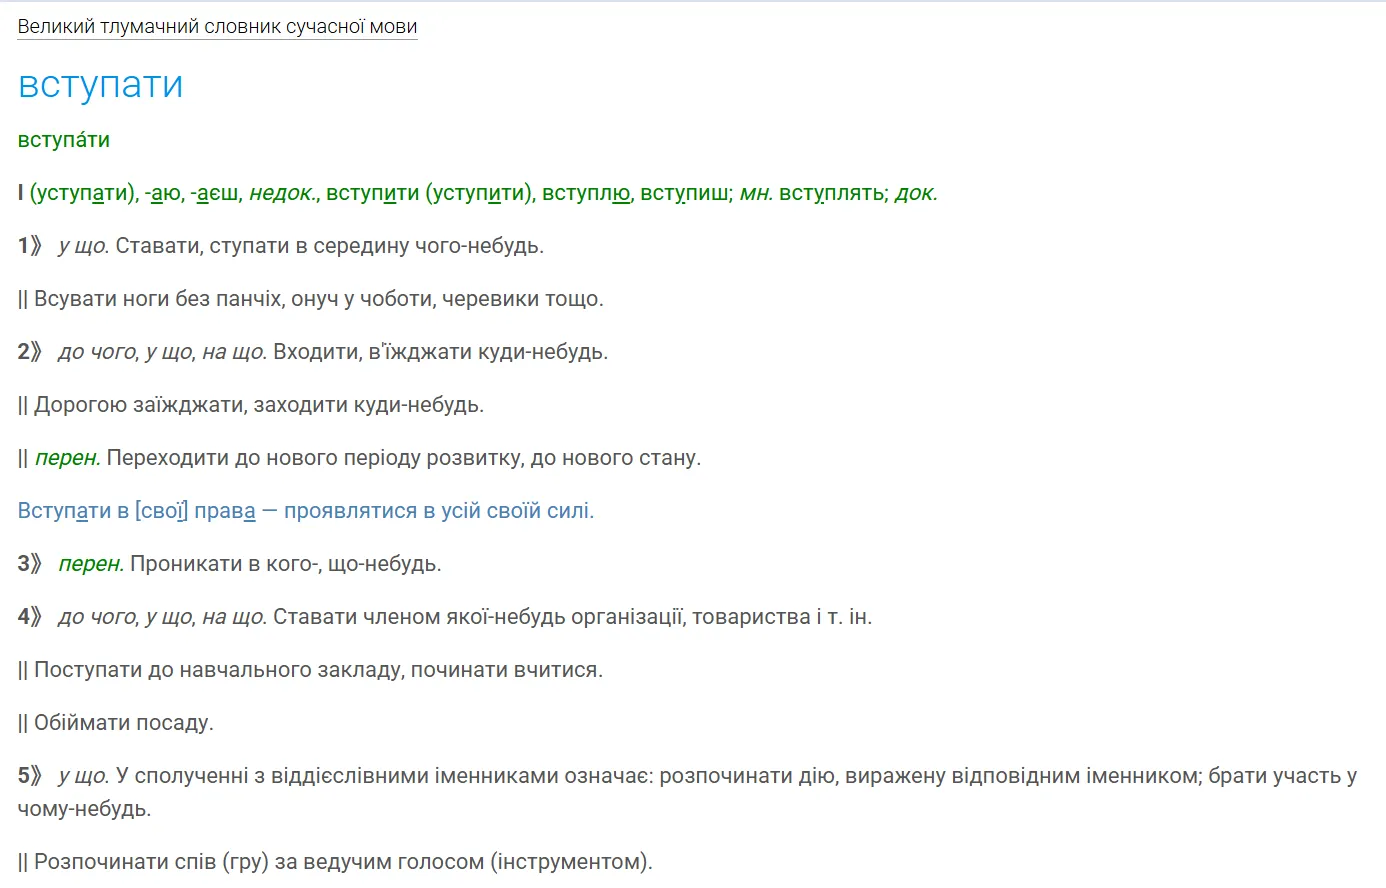
Task: Click the word вступлять in grammar line
Action: point(832,193)
